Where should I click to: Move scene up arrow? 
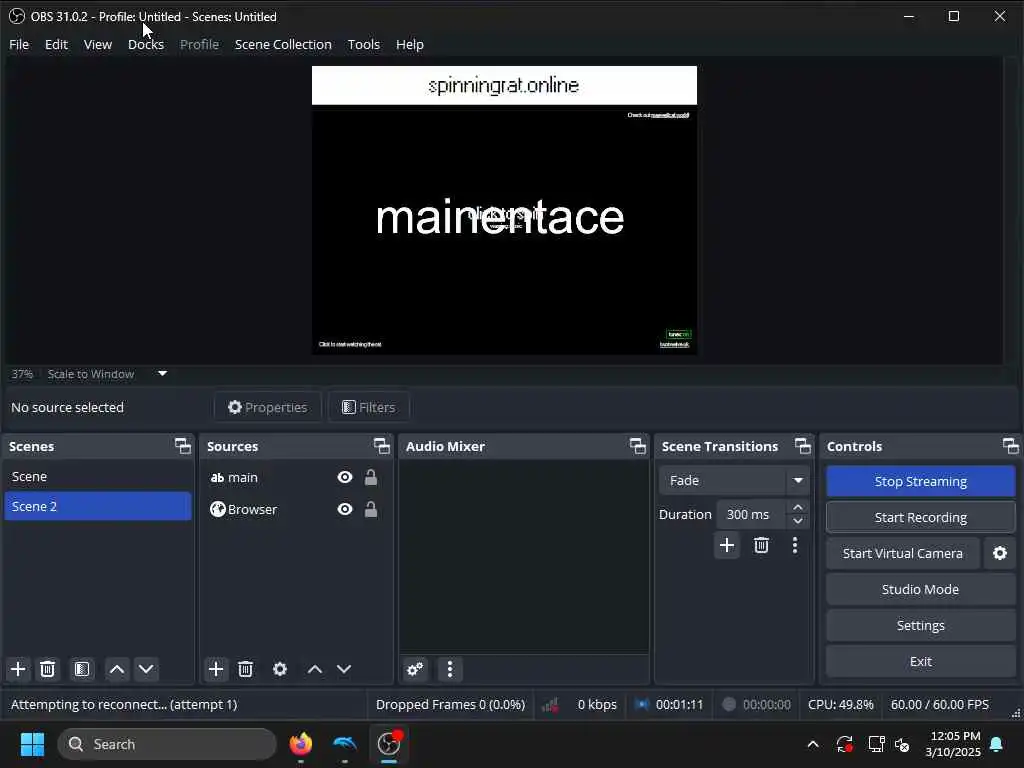(x=117, y=669)
